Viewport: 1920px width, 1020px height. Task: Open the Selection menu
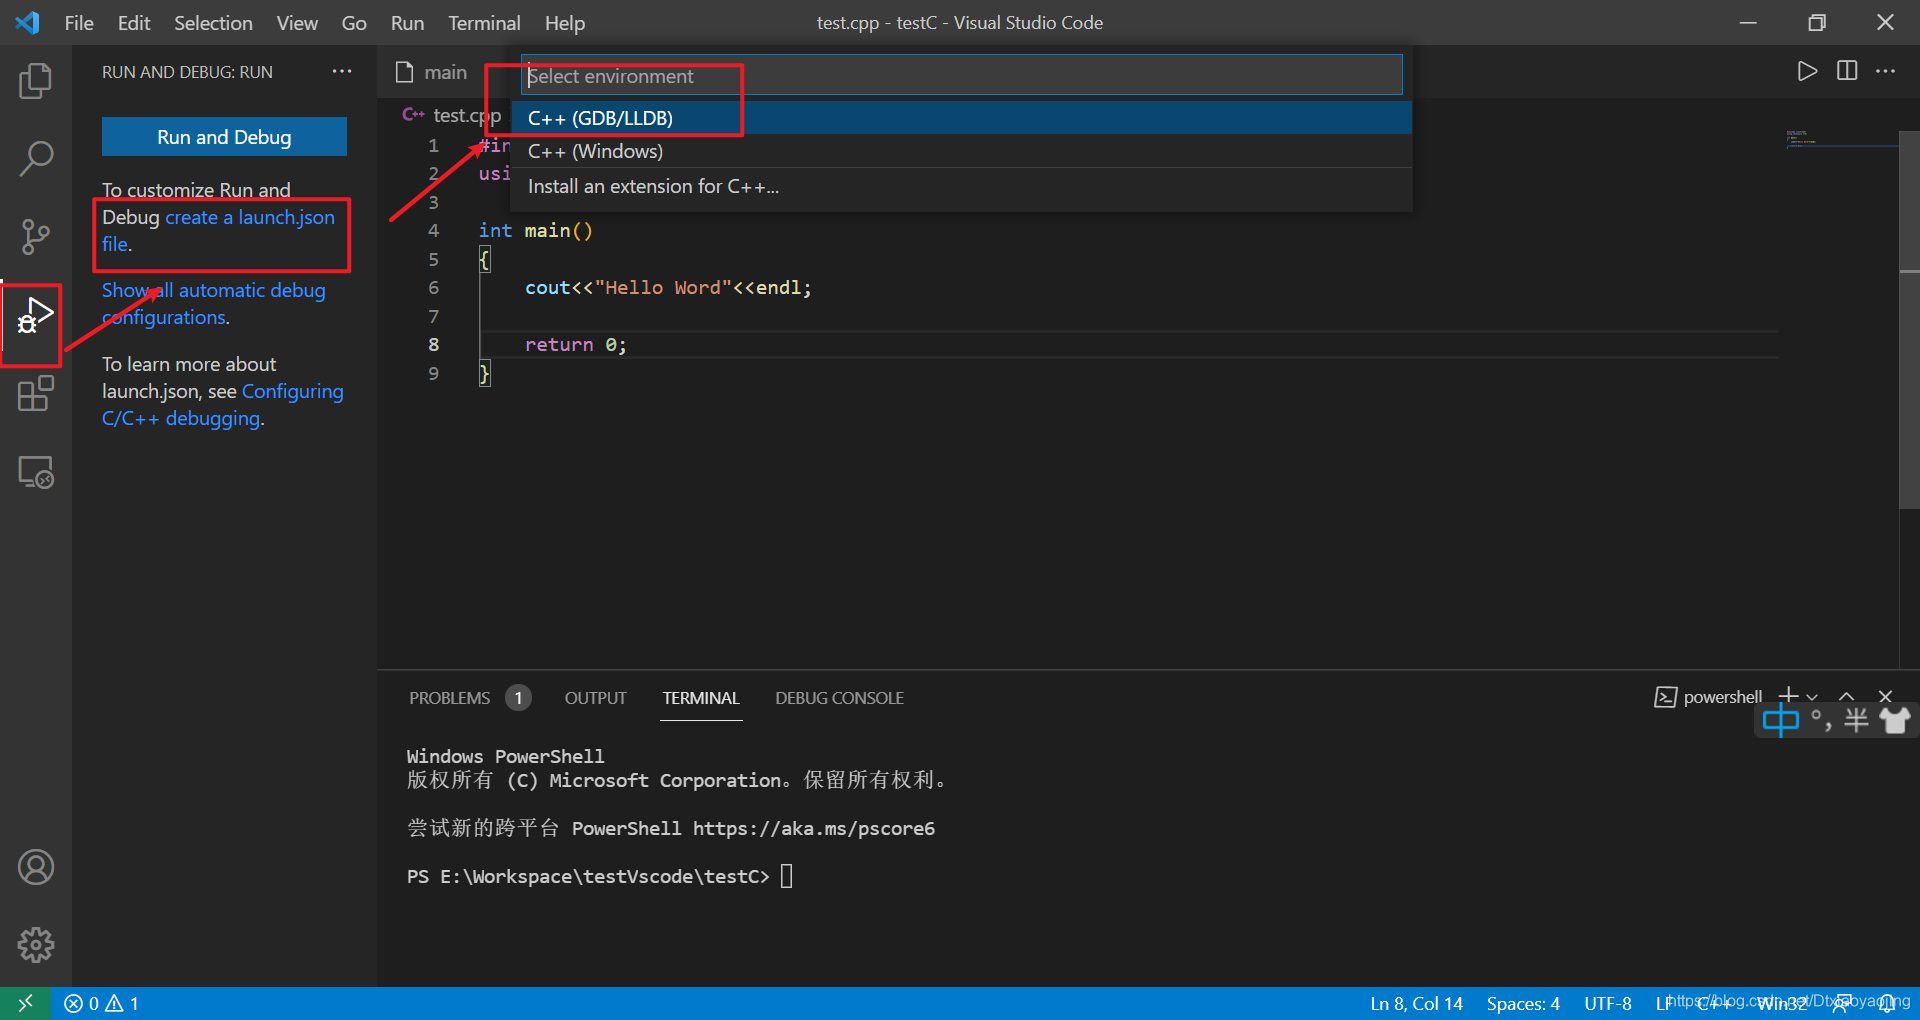click(213, 22)
